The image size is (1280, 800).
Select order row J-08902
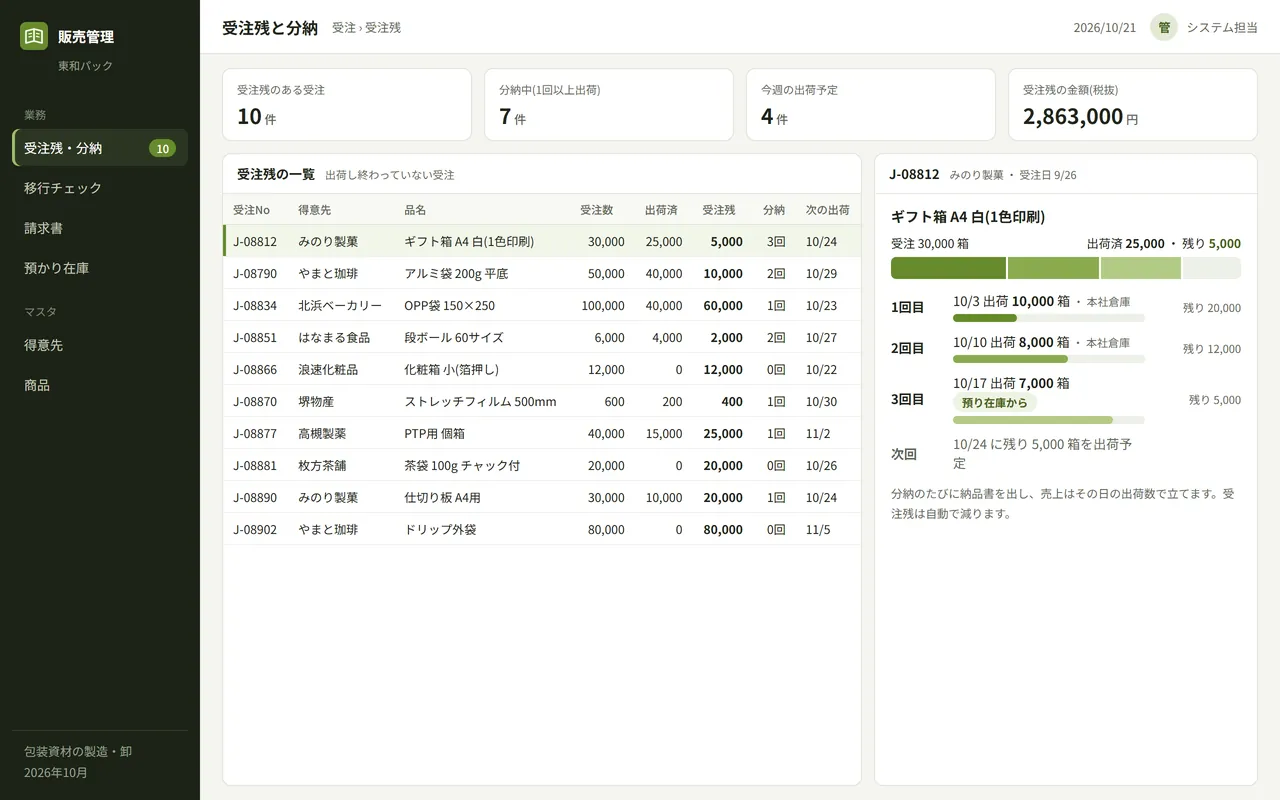click(541, 529)
